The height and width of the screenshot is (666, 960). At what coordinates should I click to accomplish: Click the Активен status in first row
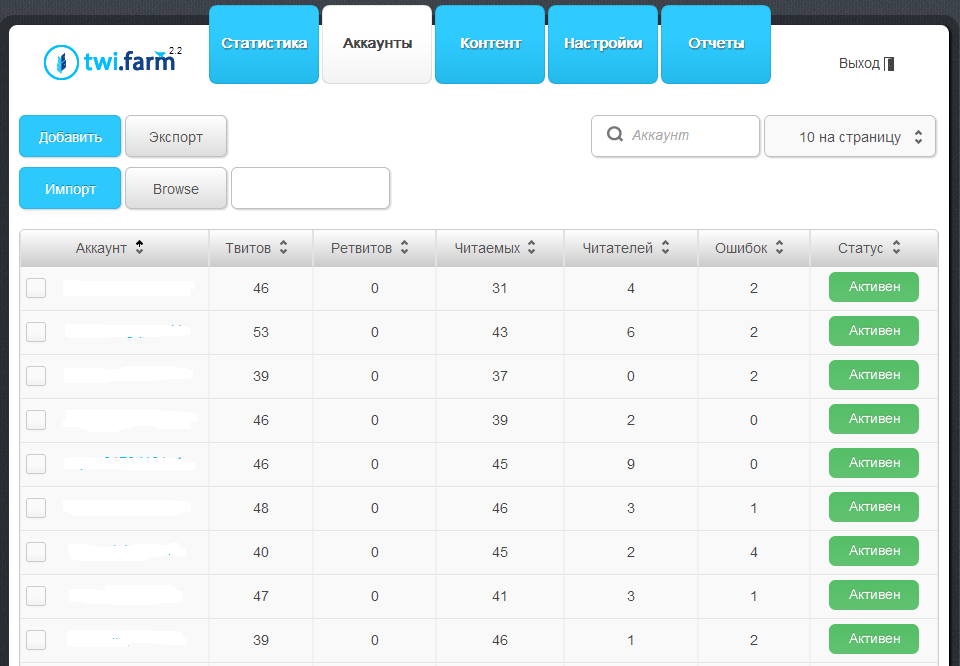click(873, 287)
